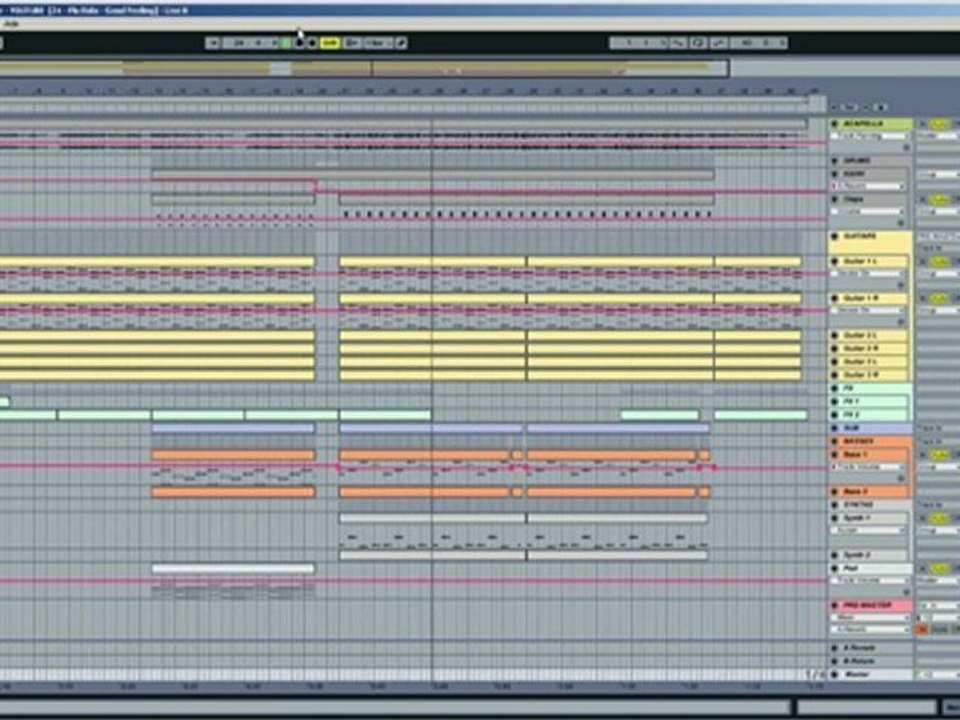This screenshot has height=720, width=960.
Task: Mute ACAPELLA with its yellow activator
Action: 940,124
